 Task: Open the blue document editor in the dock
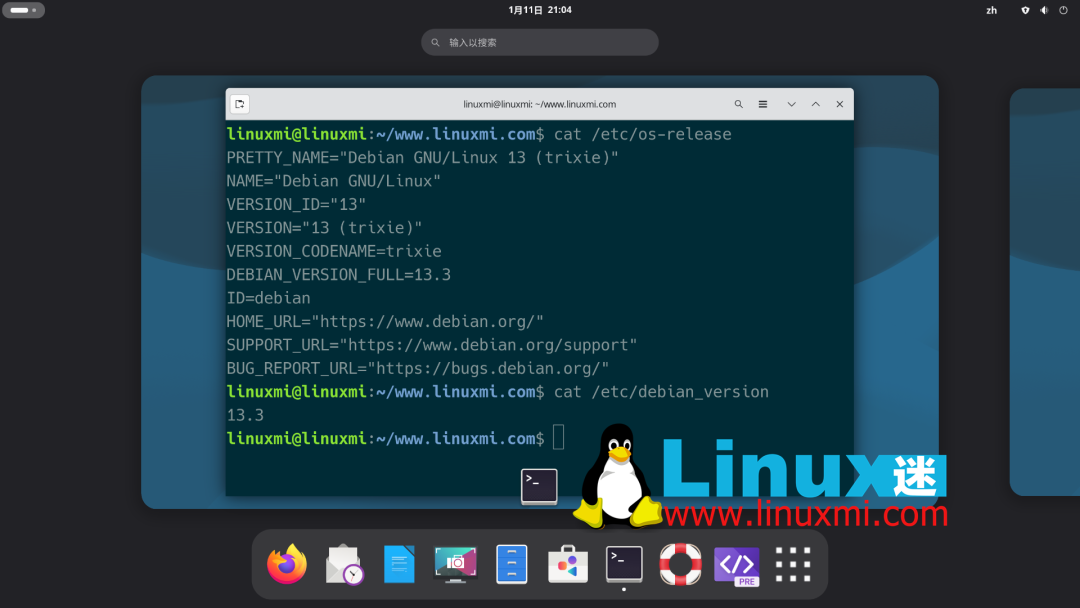[399, 564]
